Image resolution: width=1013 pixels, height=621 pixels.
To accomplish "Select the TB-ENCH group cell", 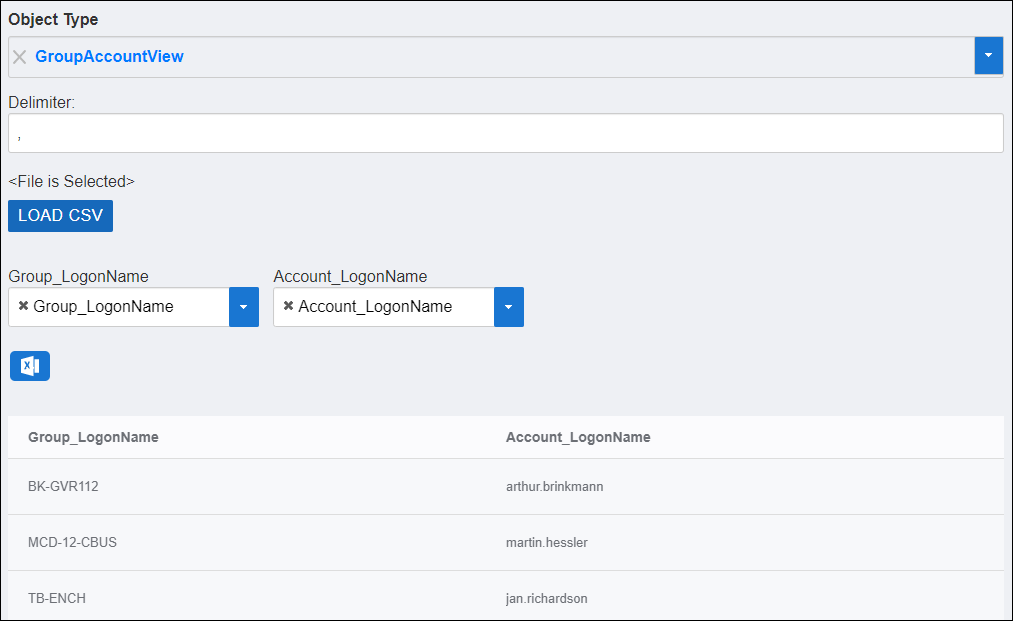I will coord(57,599).
